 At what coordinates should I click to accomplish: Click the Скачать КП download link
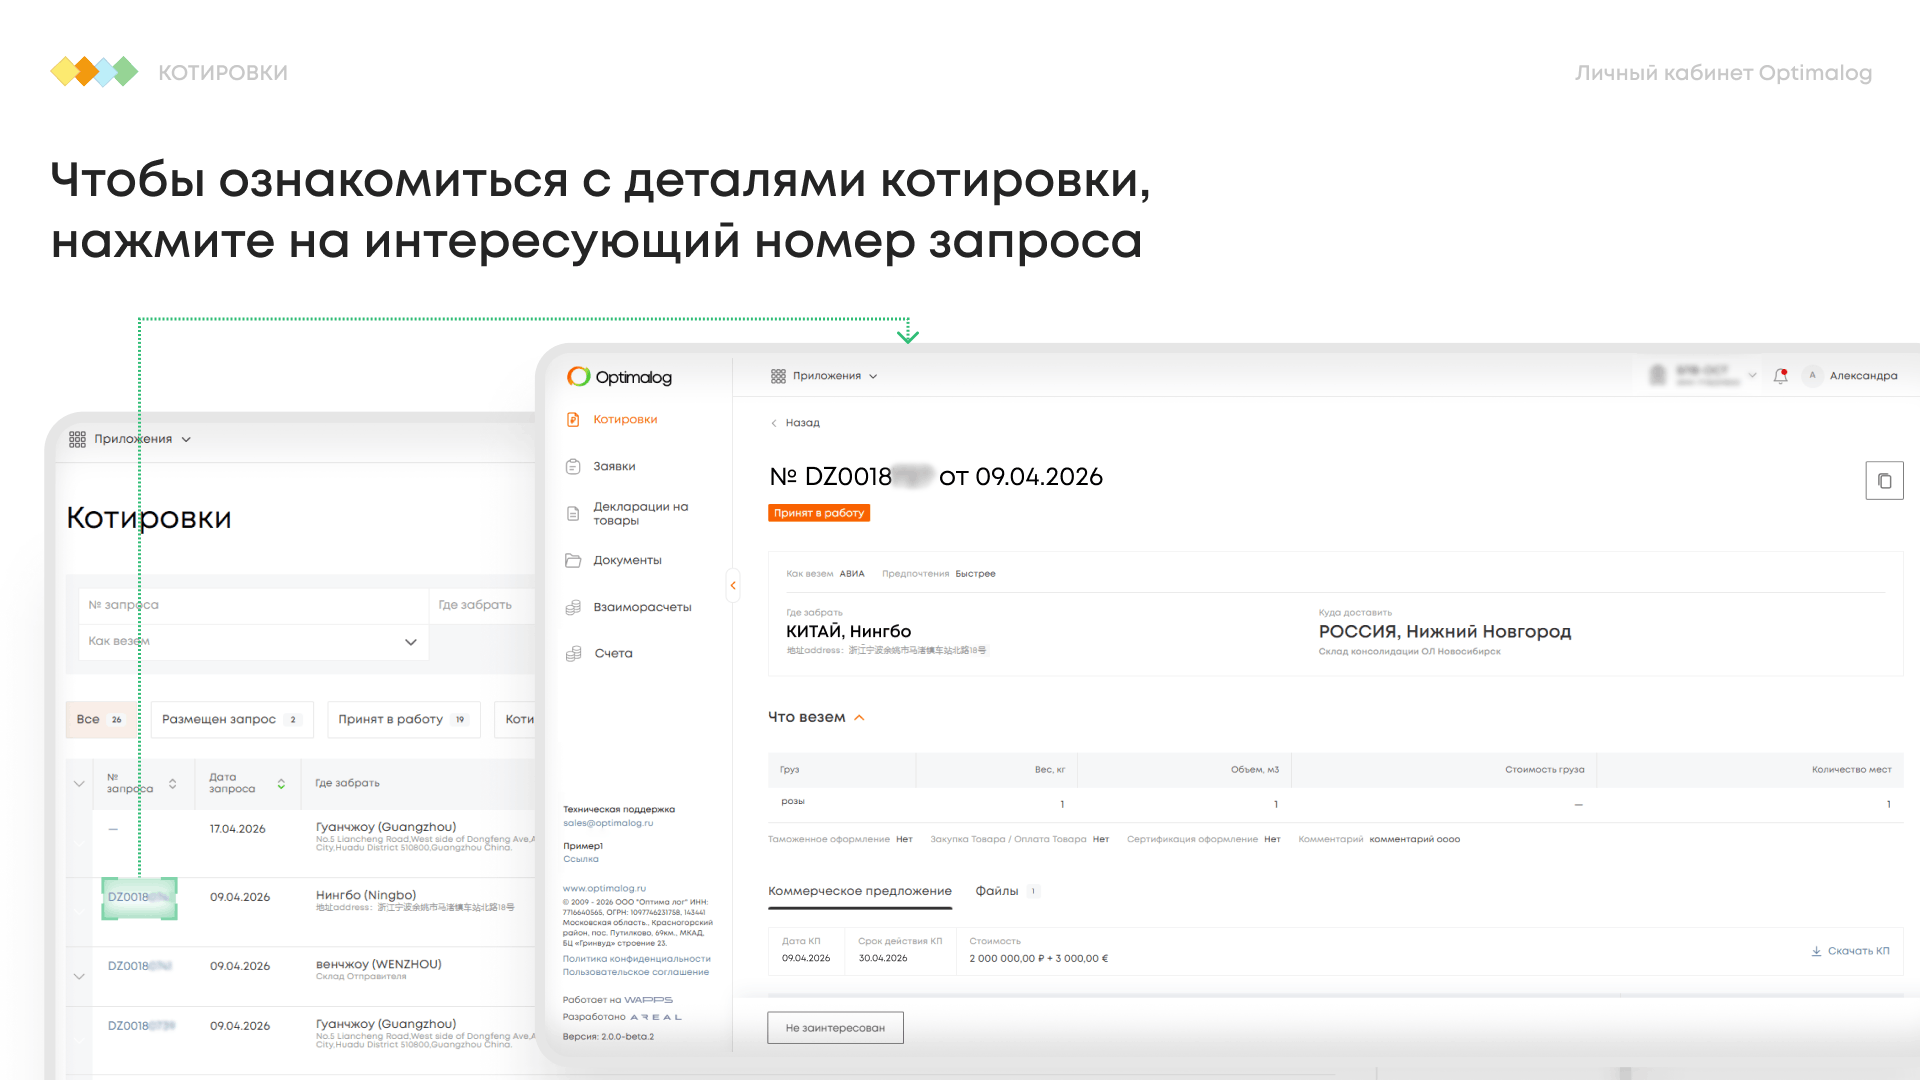(x=1850, y=951)
